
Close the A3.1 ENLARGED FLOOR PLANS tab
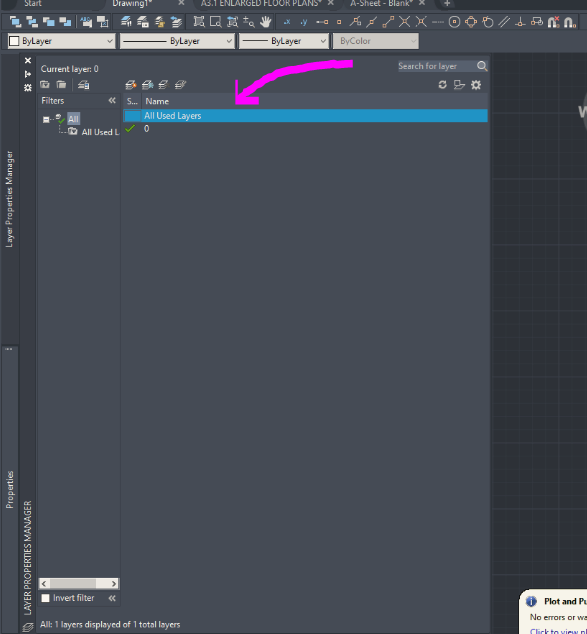(331, 3)
